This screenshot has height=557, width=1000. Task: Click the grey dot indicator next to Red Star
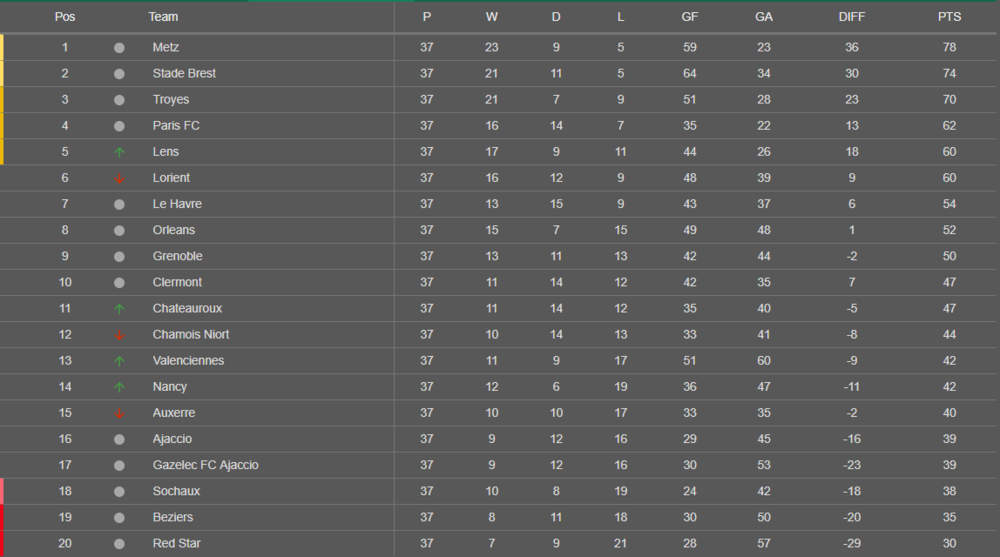119,544
